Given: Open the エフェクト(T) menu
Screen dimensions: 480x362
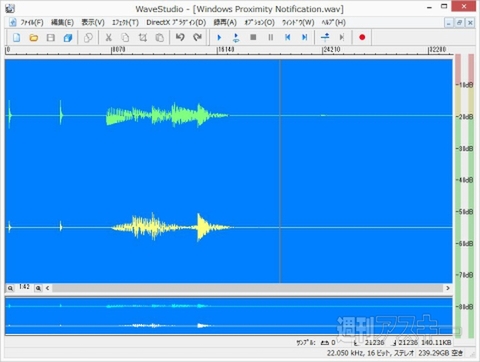Looking at the screenshot, I should 125,22.
